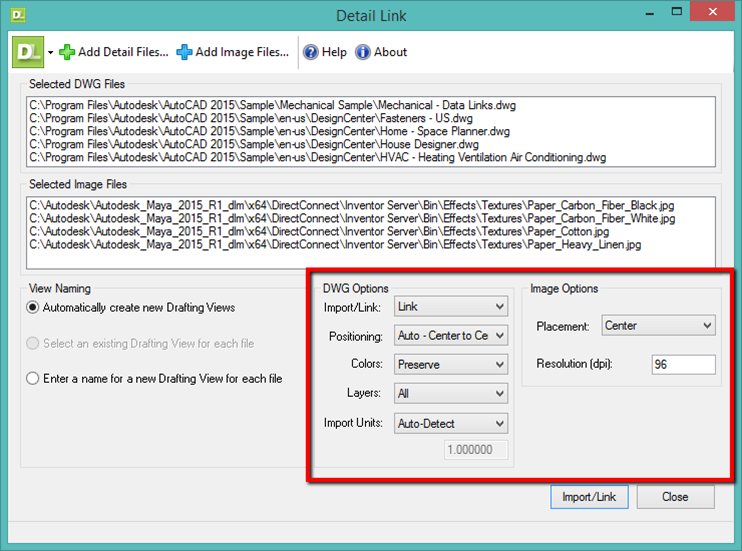Click Add Image Files toolbar button
The image size is (742, 551).
click(232, 52)
